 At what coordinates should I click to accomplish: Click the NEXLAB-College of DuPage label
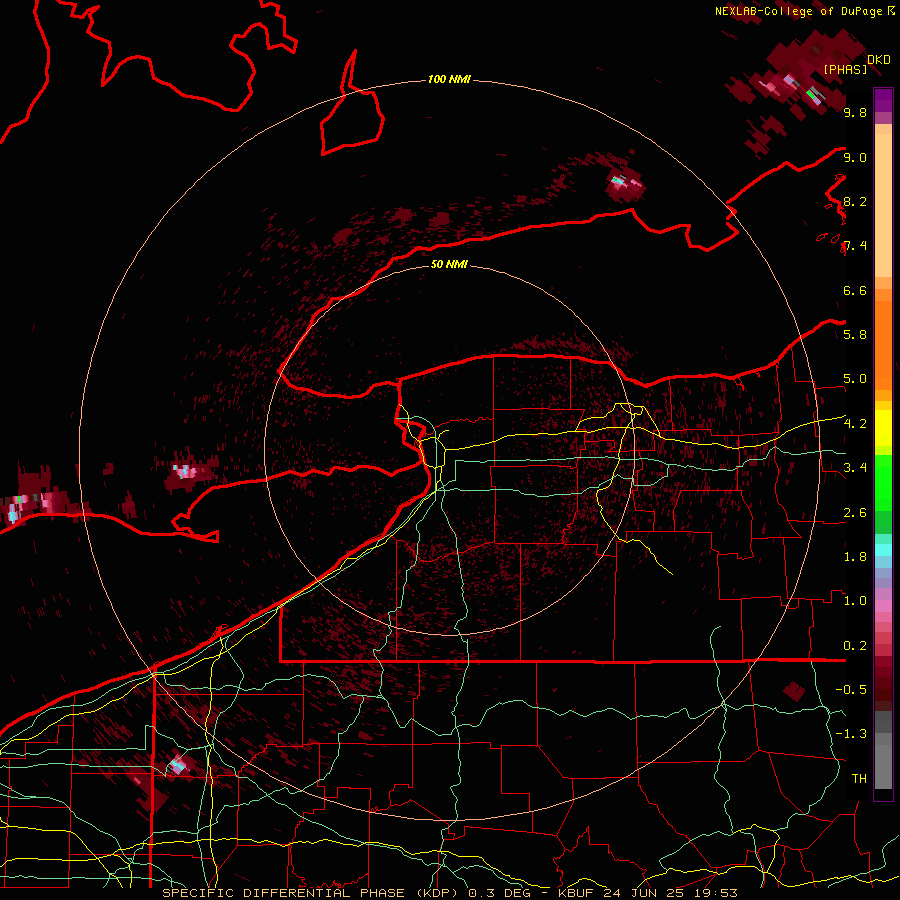coord(798,11)
